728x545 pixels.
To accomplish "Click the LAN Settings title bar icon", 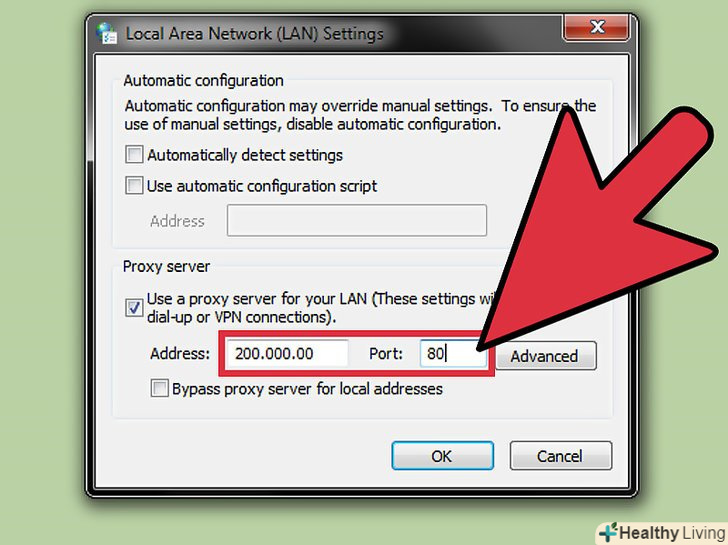I will [x=107, y=34].
